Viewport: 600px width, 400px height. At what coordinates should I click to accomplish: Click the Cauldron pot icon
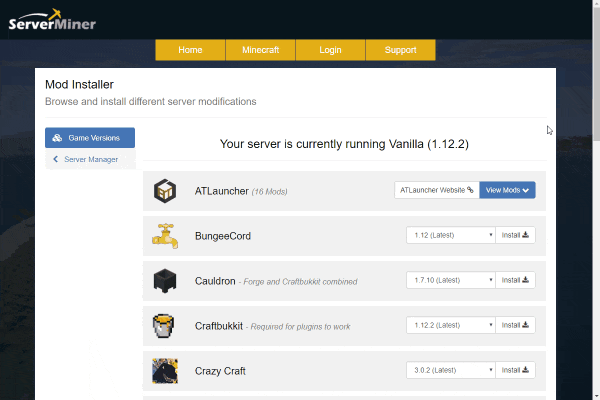(165, 281)
